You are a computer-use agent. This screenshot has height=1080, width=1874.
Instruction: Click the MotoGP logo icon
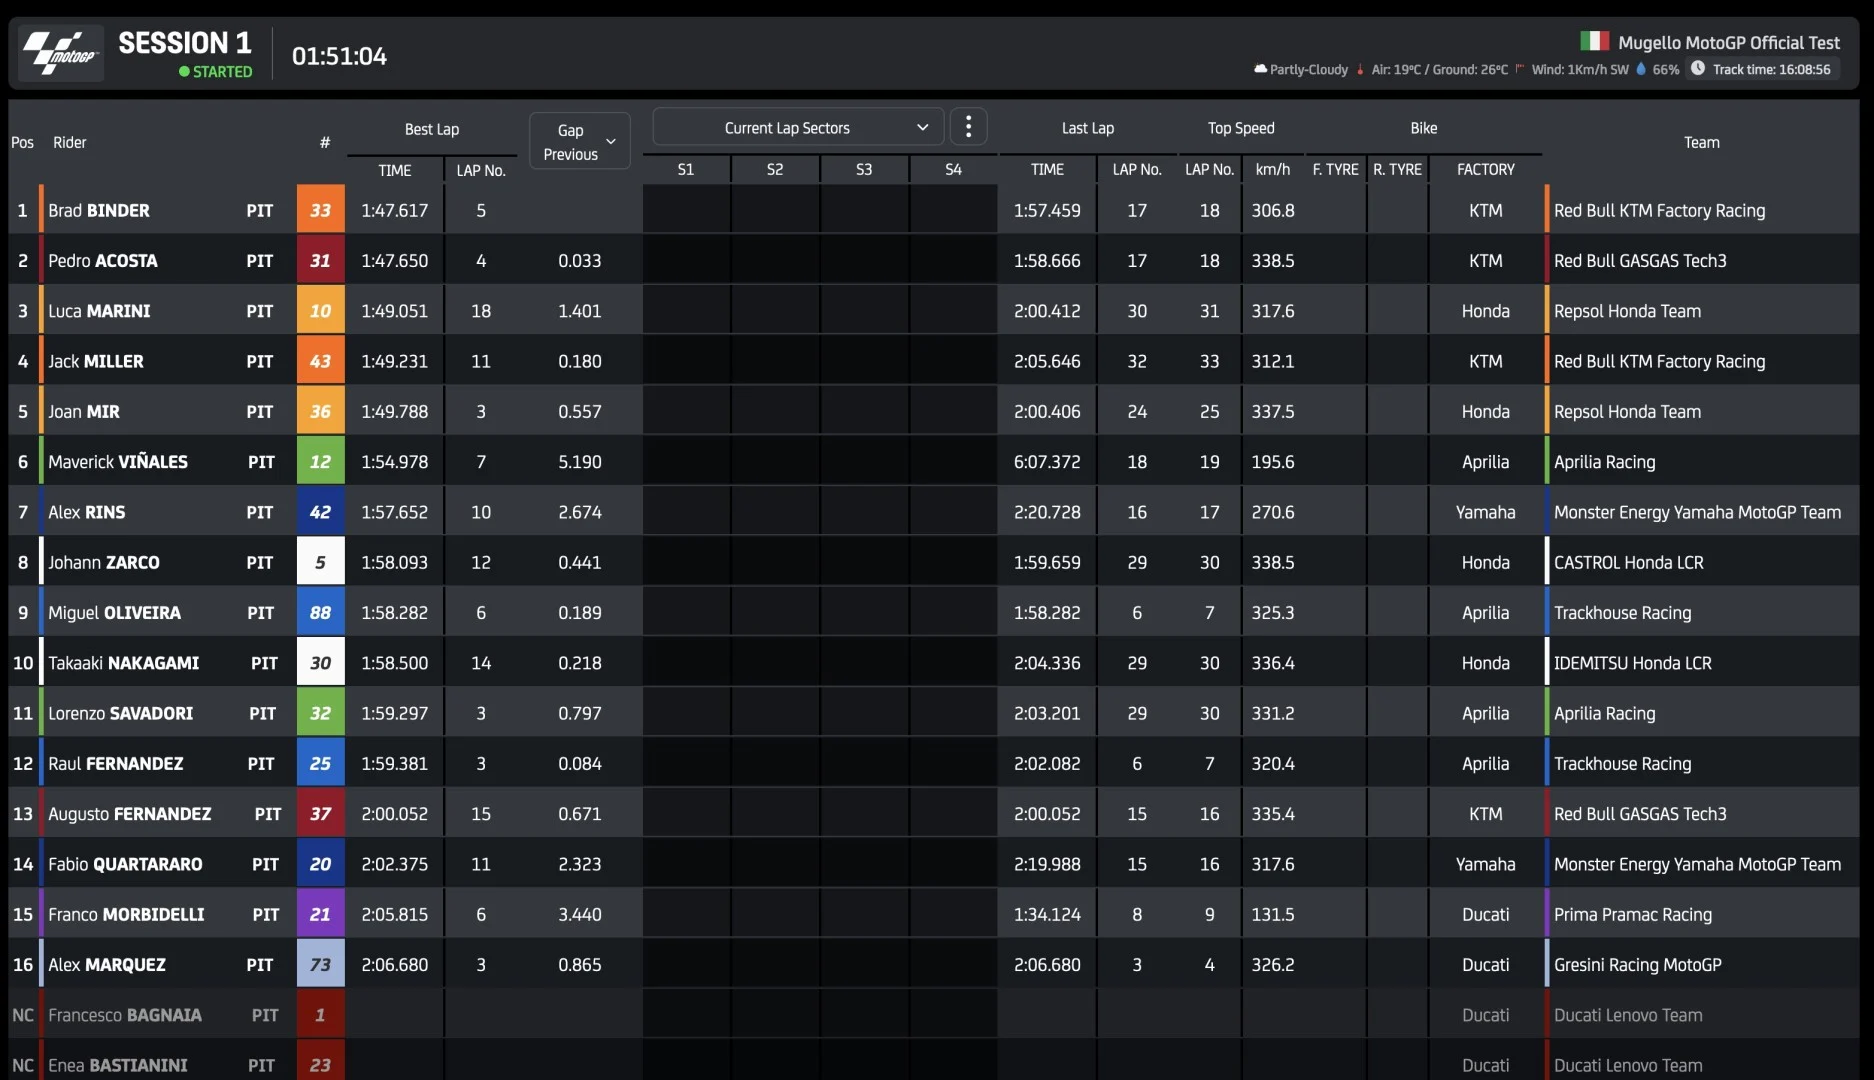(x=61, y=54)
